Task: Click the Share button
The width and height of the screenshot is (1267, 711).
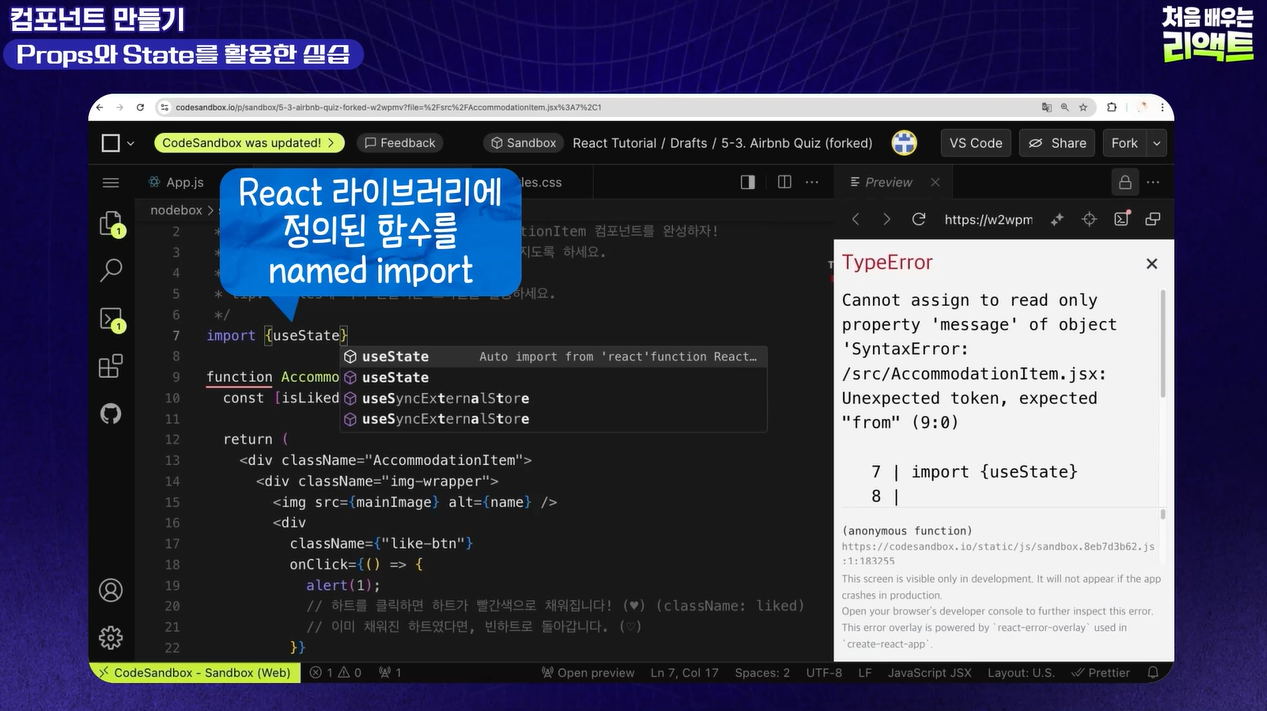Action: 1058,143
